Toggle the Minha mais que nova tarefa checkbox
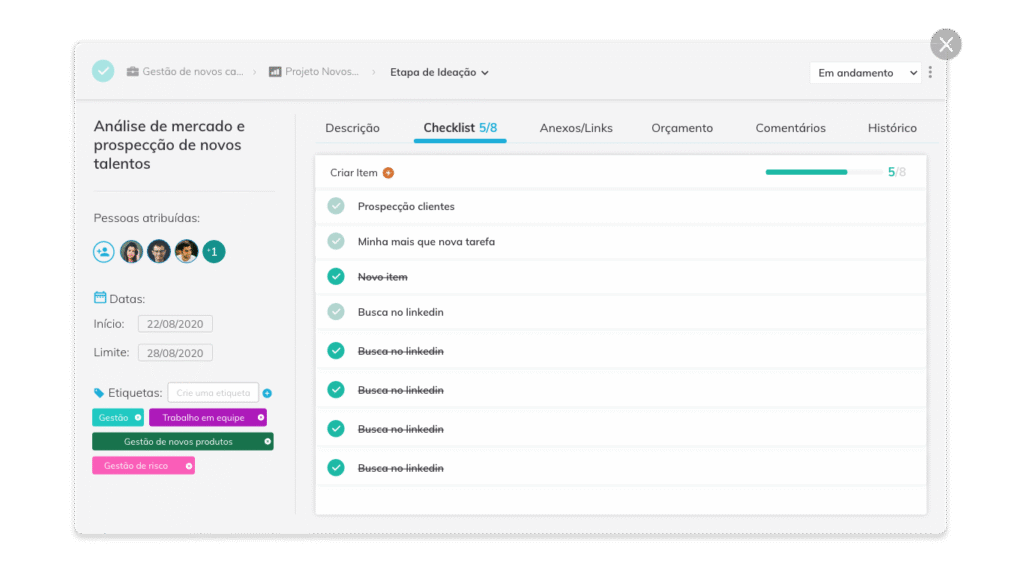Screen dimensions: 1024x576 [x=336, y=241]
